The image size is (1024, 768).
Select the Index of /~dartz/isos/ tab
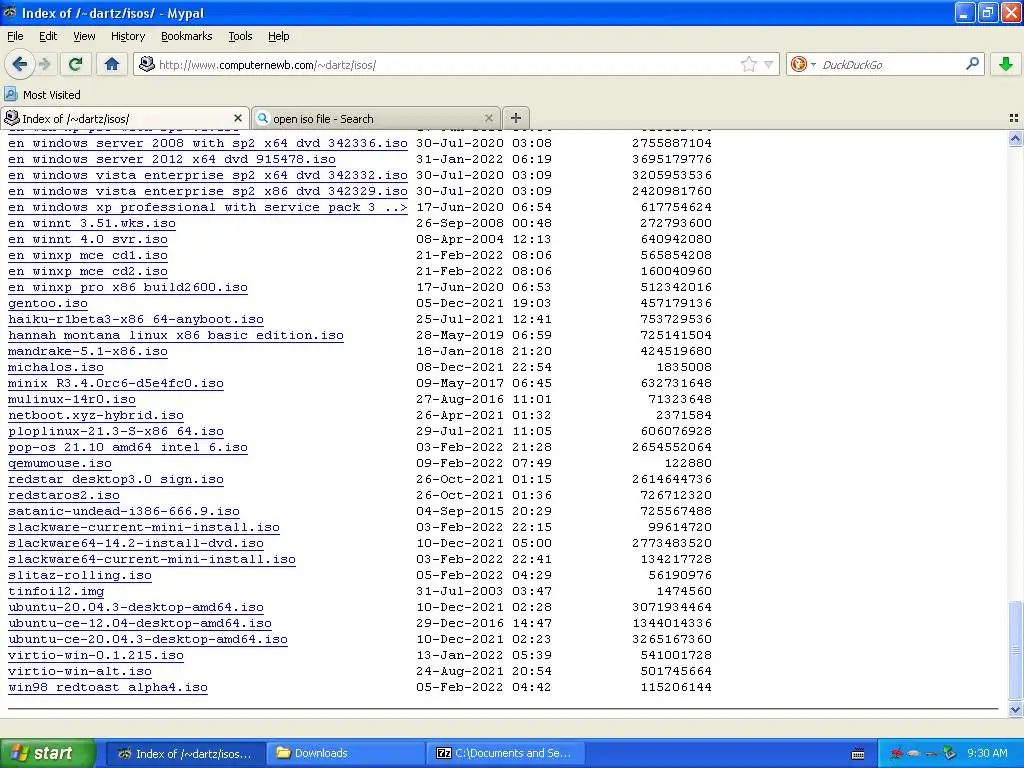point(124,118)
